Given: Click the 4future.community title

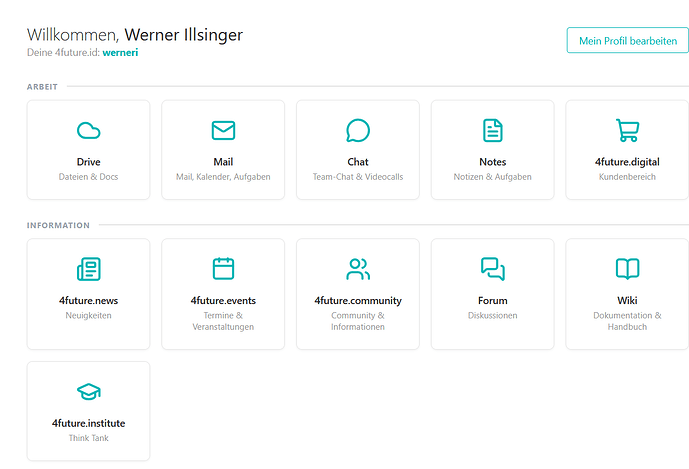Looking at the screenshot, I should click(358, 301).
